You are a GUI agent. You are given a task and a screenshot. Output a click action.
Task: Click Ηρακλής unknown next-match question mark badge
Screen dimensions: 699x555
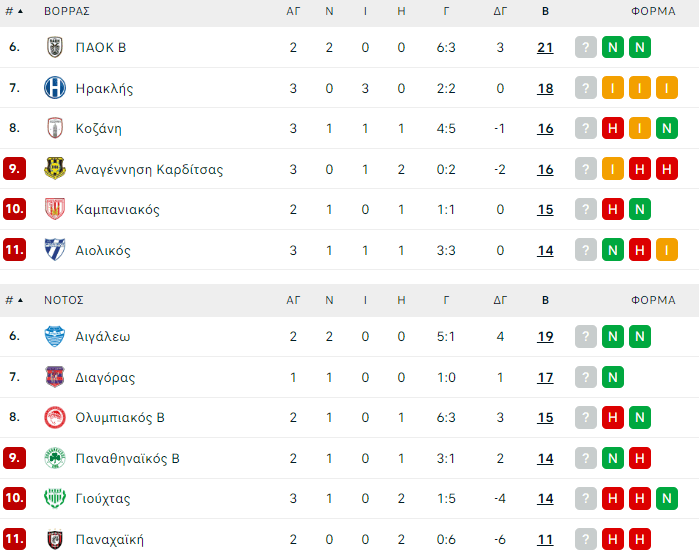pos(585,88)
